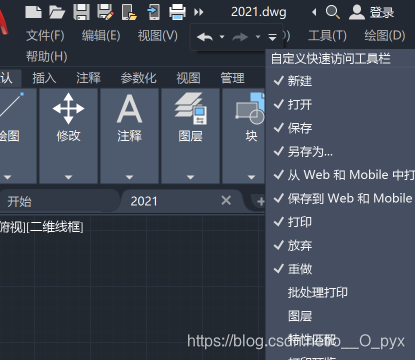Viewport: 415px width, 360px height.
Task: Open the 文件(F) menu
Action: click(45, 35)
